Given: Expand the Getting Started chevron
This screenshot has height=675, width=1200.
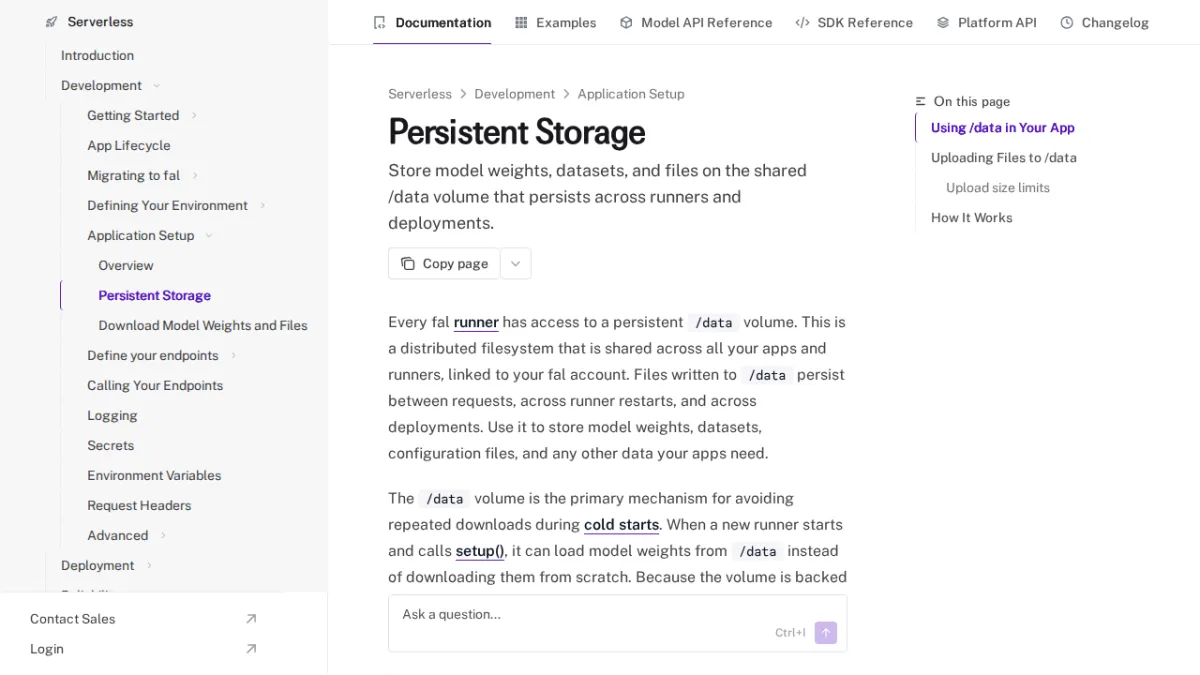Looking at the screenshot, I should [x=194, y=116].
